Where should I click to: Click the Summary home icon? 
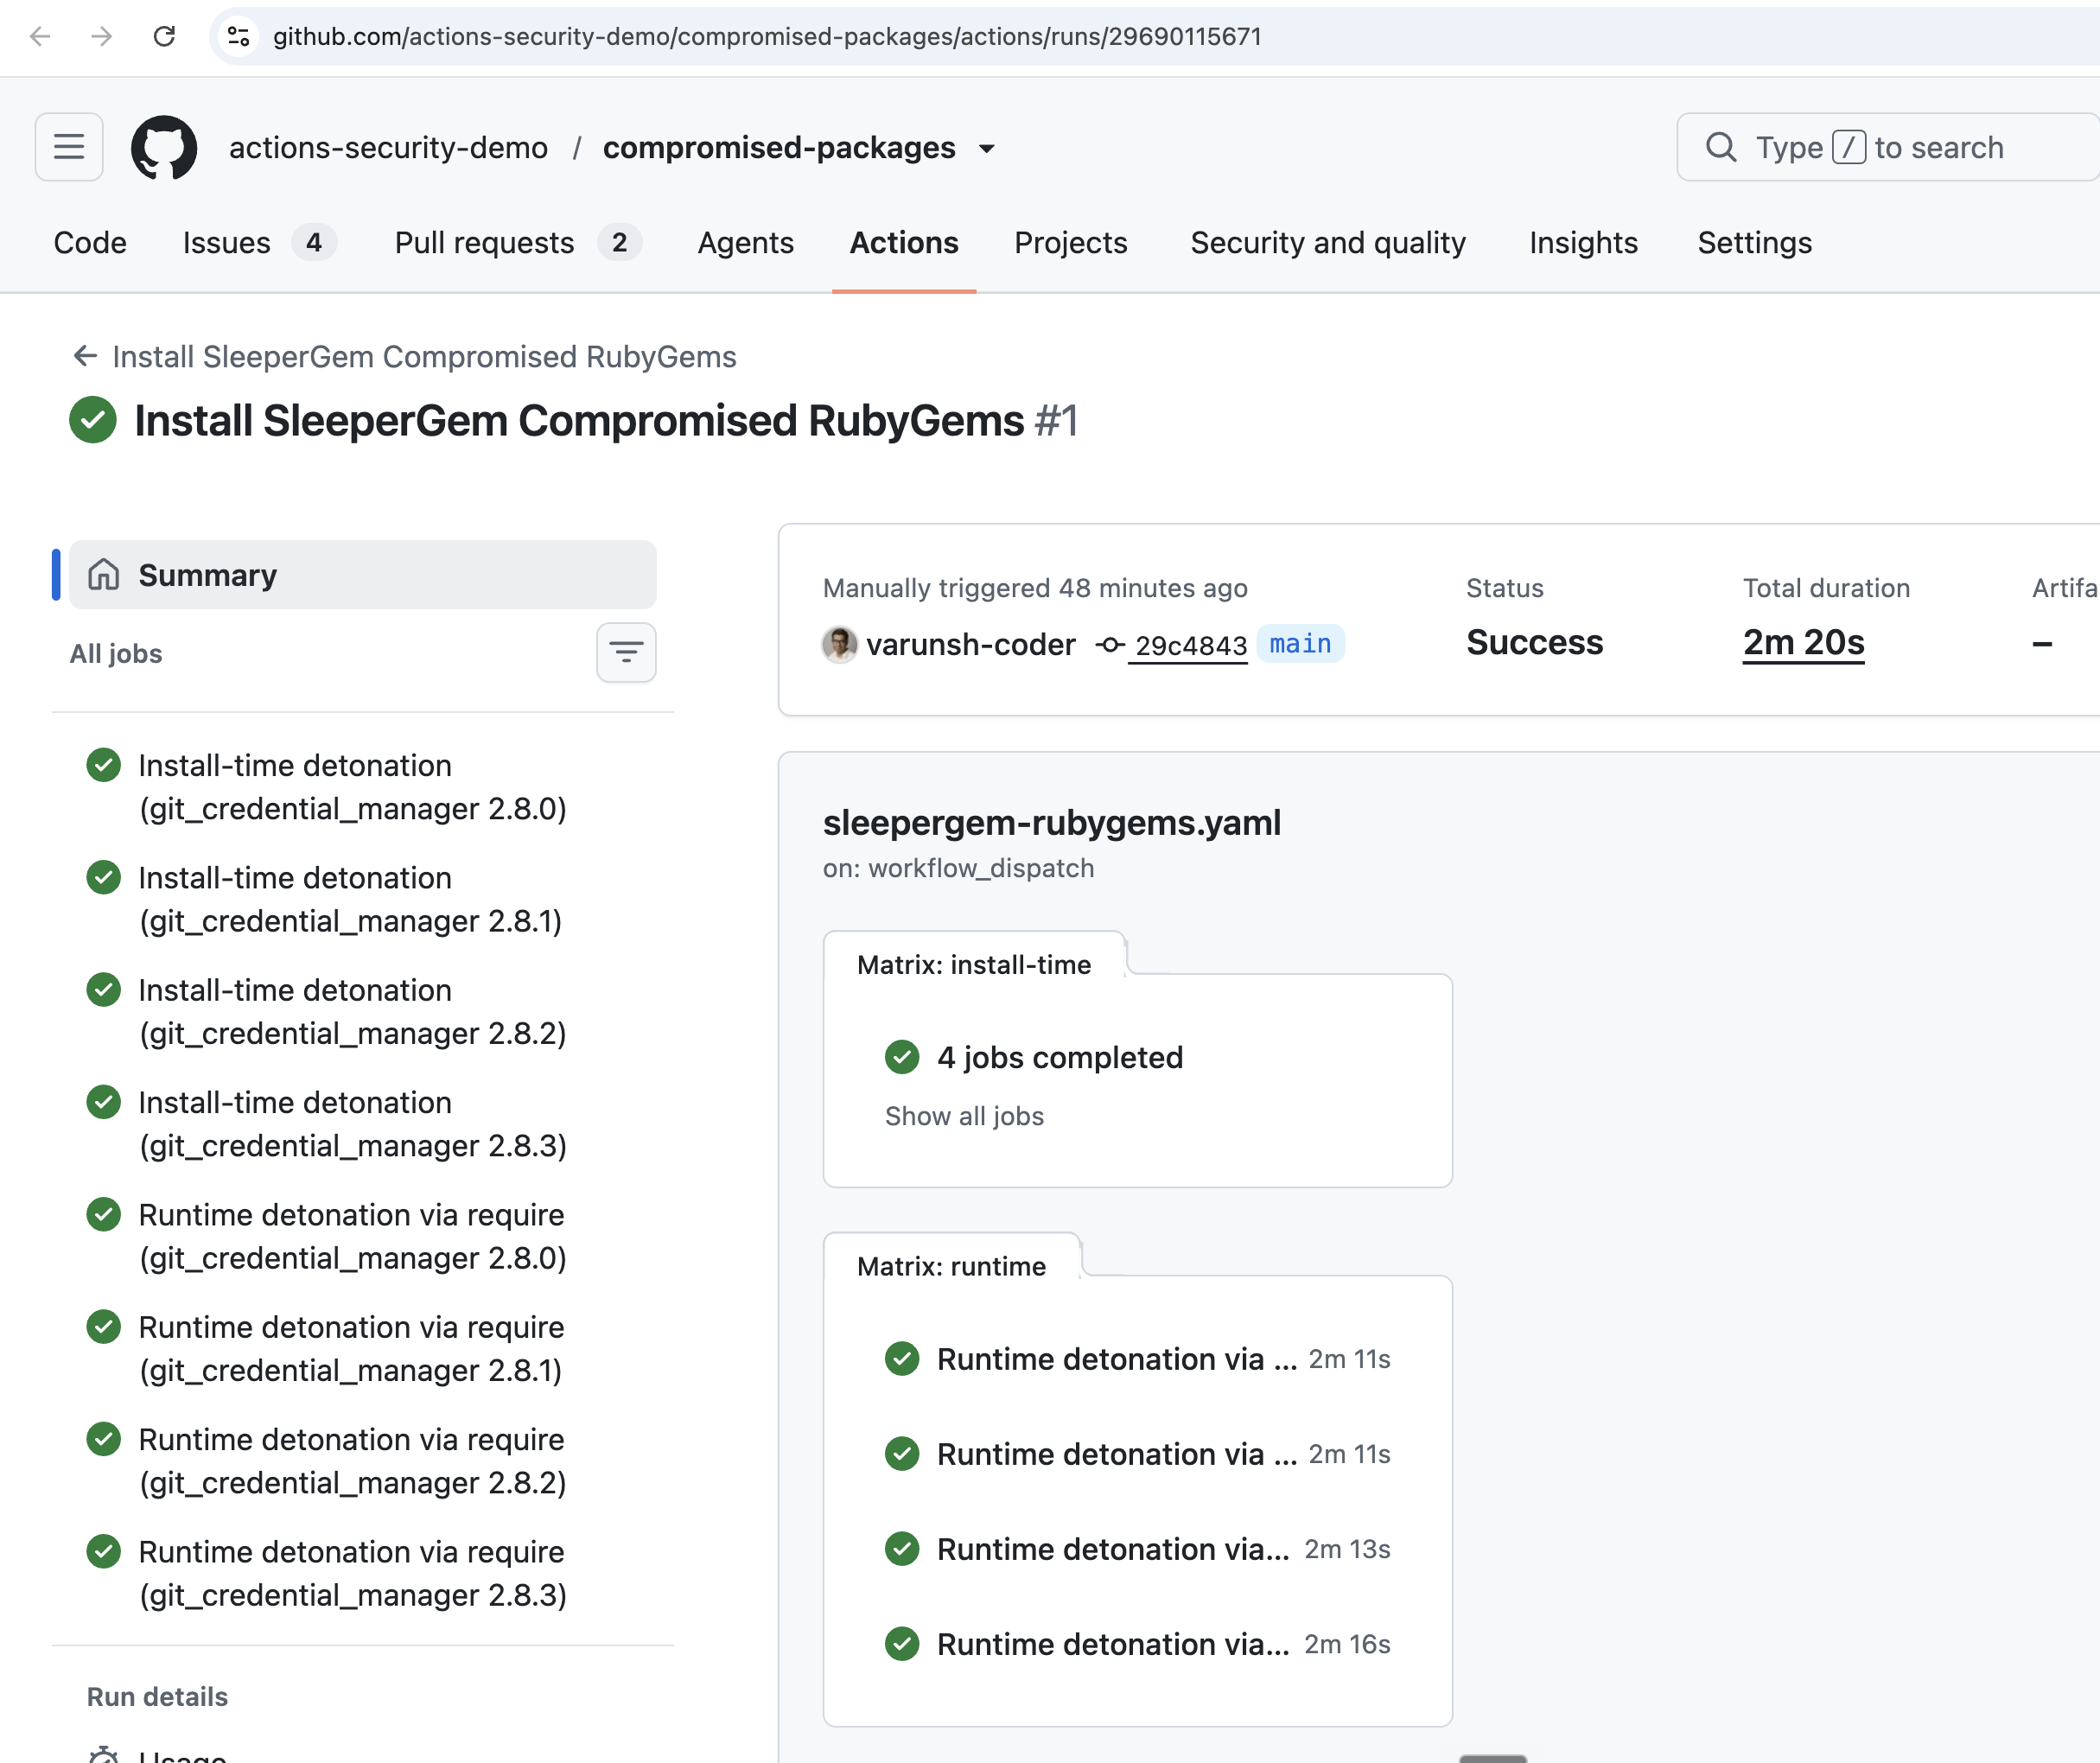104,575
